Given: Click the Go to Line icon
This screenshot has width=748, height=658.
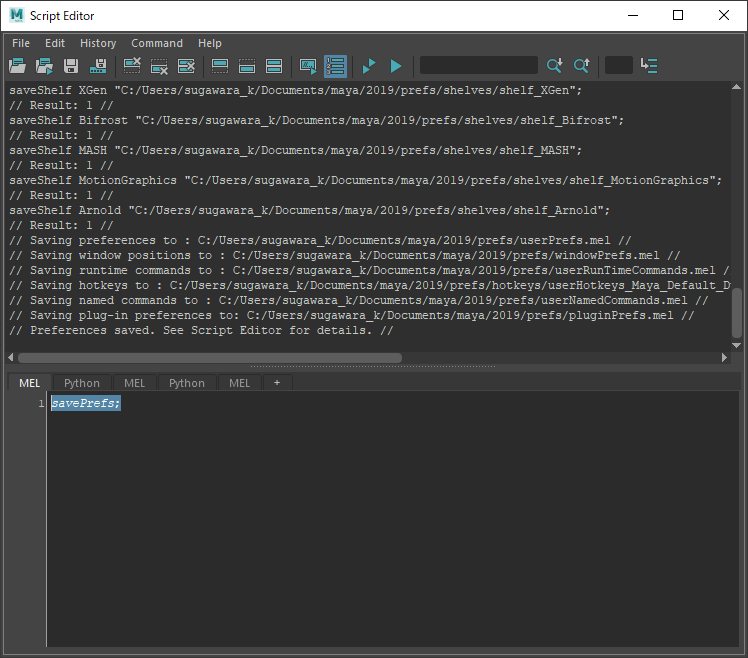Looking at the screenshot, I should tap(649, 66).
